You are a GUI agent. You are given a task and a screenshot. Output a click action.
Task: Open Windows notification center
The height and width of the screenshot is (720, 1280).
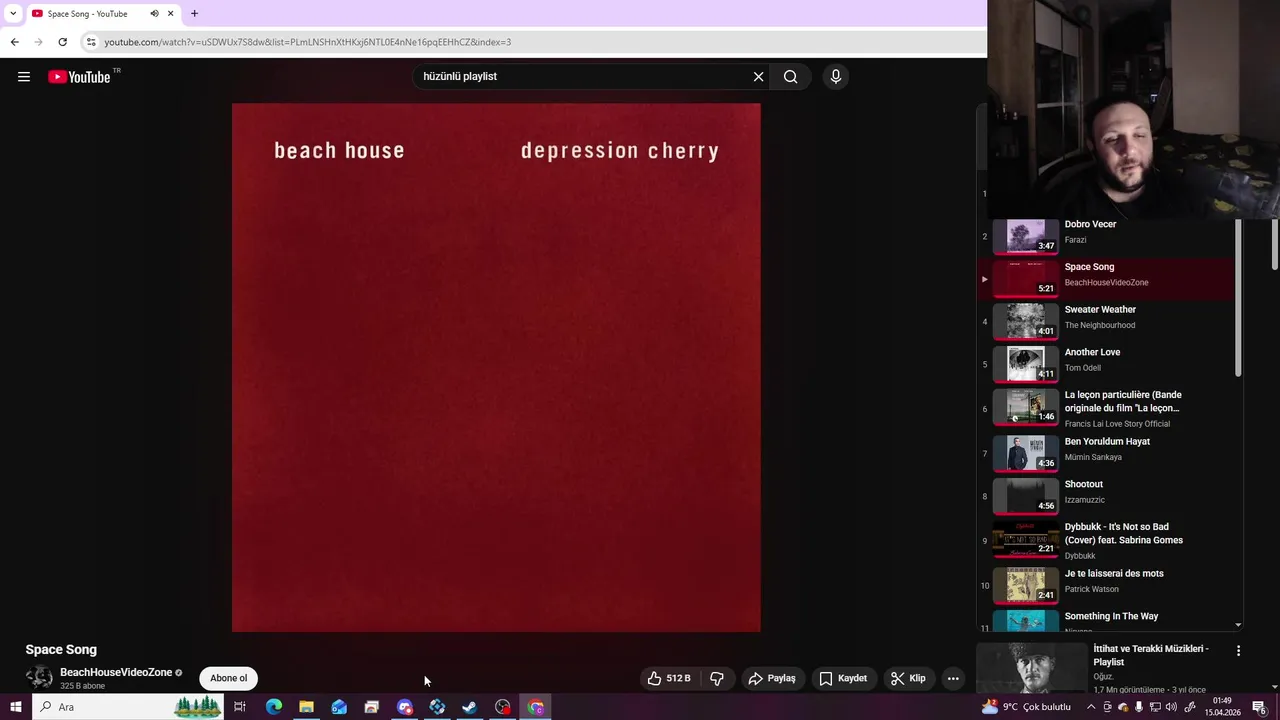[1259, 707]
